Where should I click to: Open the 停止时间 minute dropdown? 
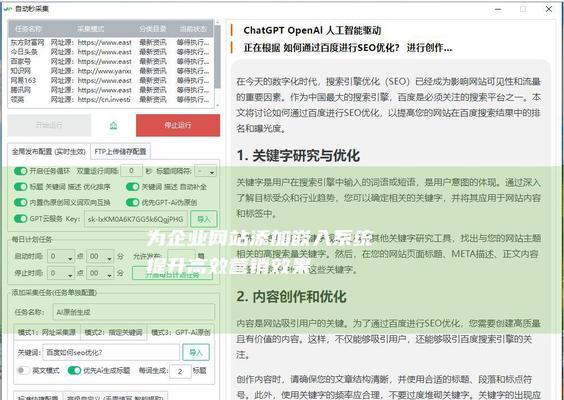coord(100,273)
